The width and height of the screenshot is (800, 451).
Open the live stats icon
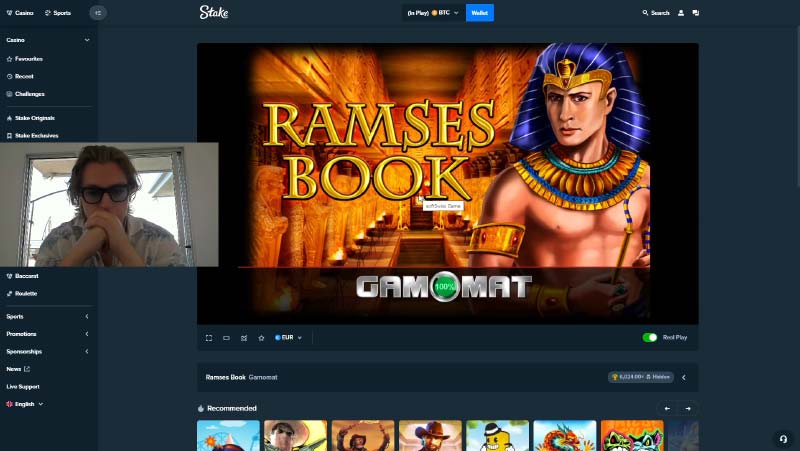[244, 338]
